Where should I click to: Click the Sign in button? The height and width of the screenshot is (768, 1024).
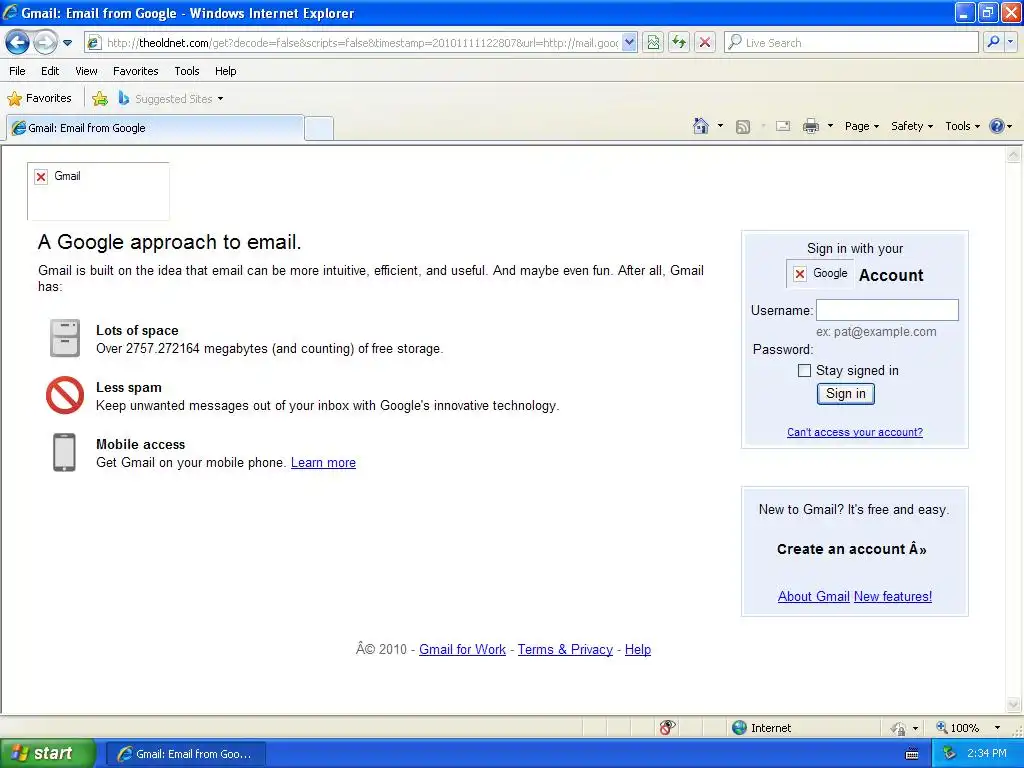(x=846, y=394)
